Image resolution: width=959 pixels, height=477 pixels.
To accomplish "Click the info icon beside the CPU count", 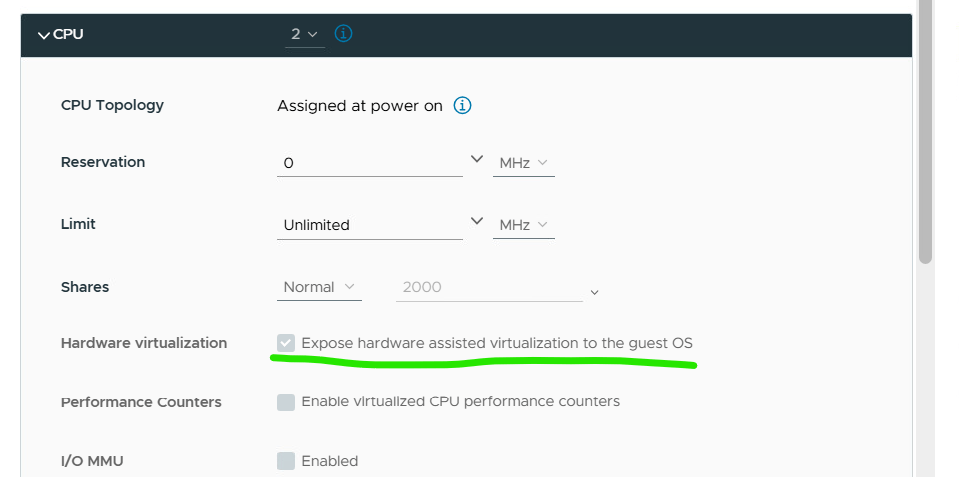I will coord(343,34).
